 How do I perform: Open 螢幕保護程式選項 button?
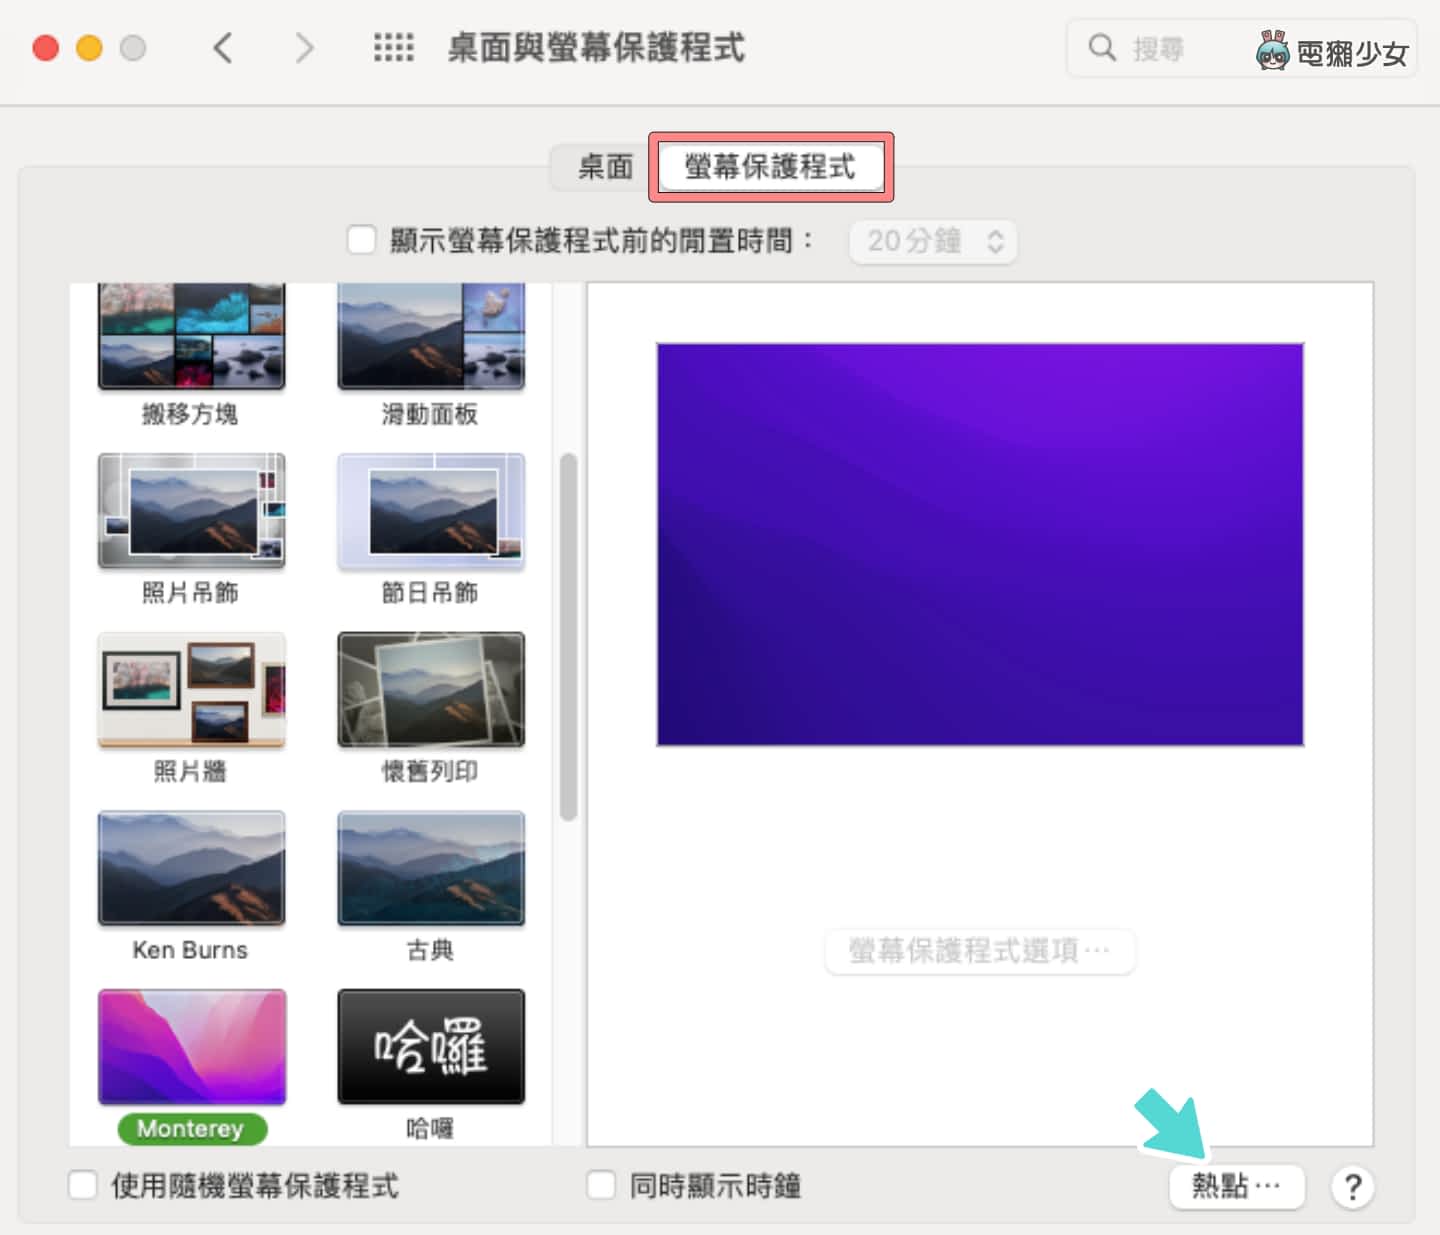coord(980,950)
